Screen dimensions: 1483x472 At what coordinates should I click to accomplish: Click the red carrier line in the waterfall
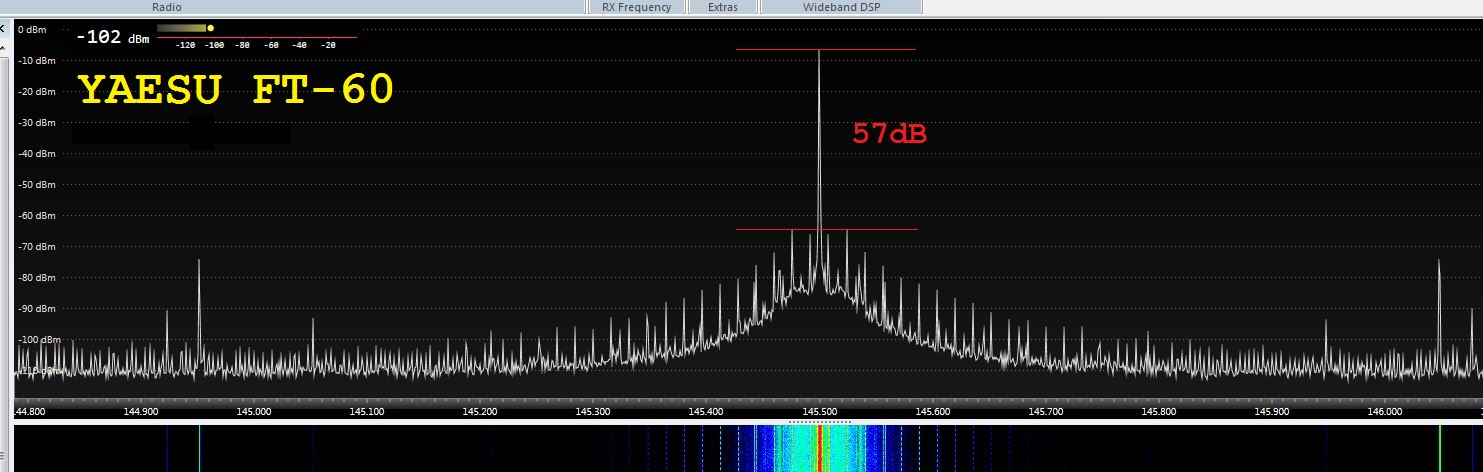click(819, 448)
